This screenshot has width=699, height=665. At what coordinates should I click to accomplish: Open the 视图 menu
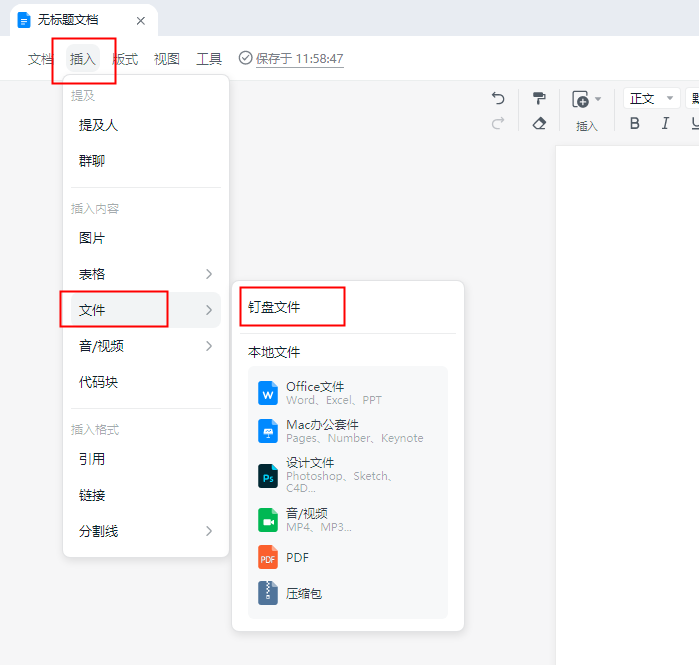coord(167,59)
